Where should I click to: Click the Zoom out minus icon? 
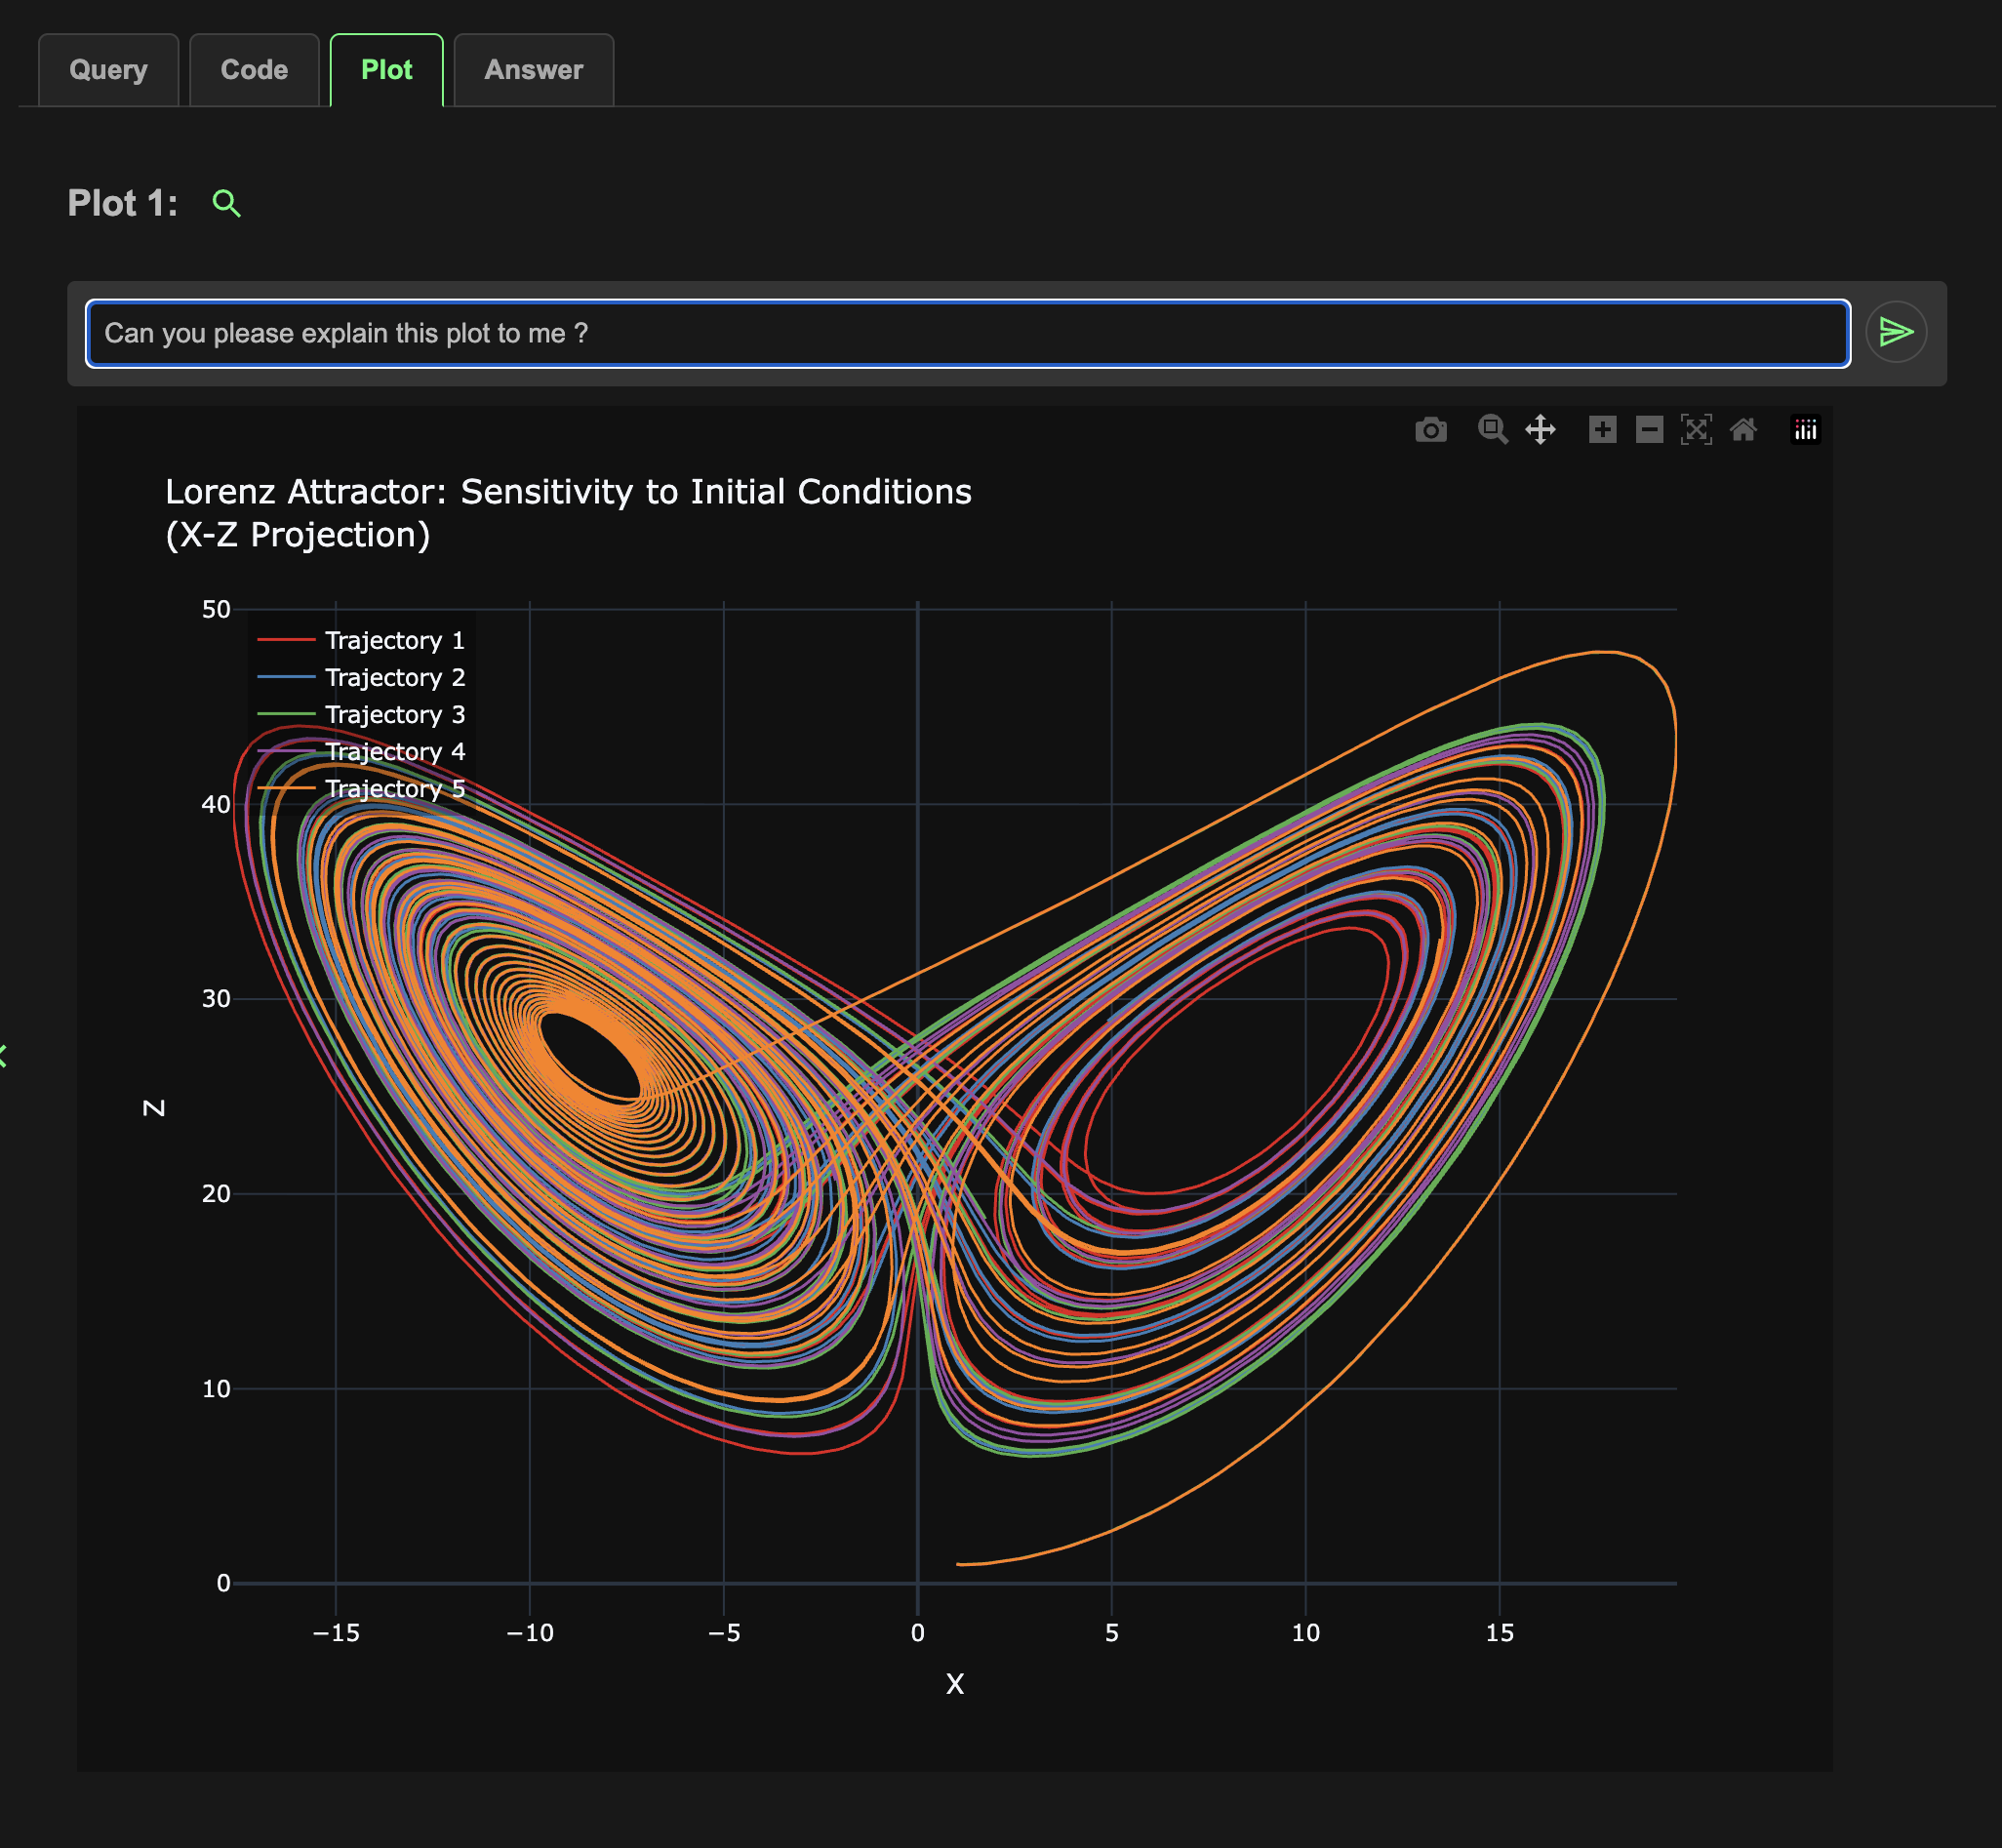click(1649, 430)
